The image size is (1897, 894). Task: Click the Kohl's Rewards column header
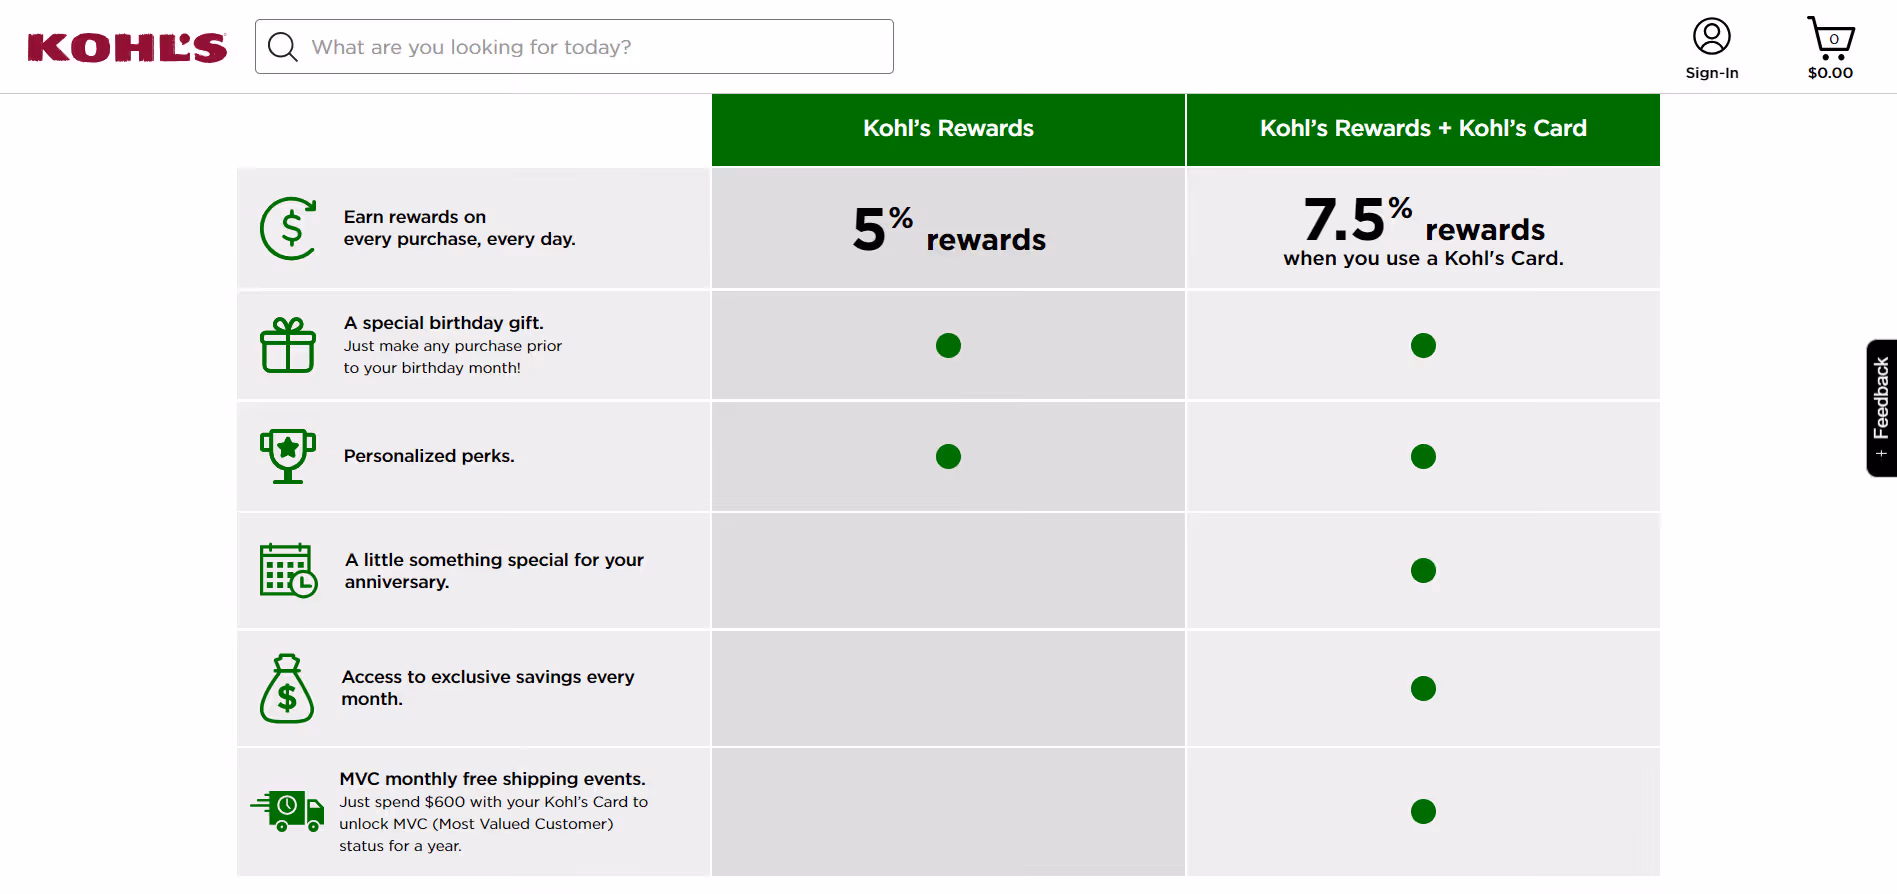[x=948, y=129]
